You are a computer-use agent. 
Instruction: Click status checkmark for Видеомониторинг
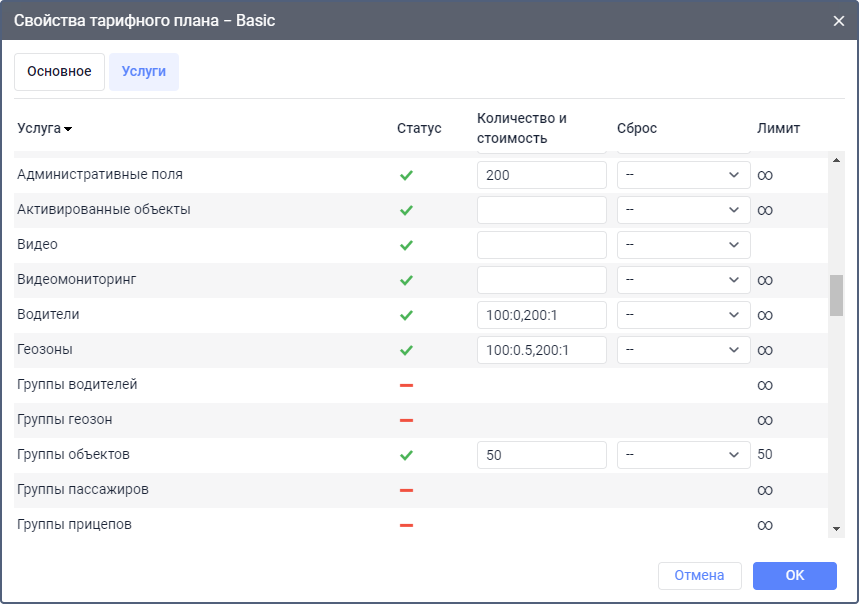click(406, 280)
